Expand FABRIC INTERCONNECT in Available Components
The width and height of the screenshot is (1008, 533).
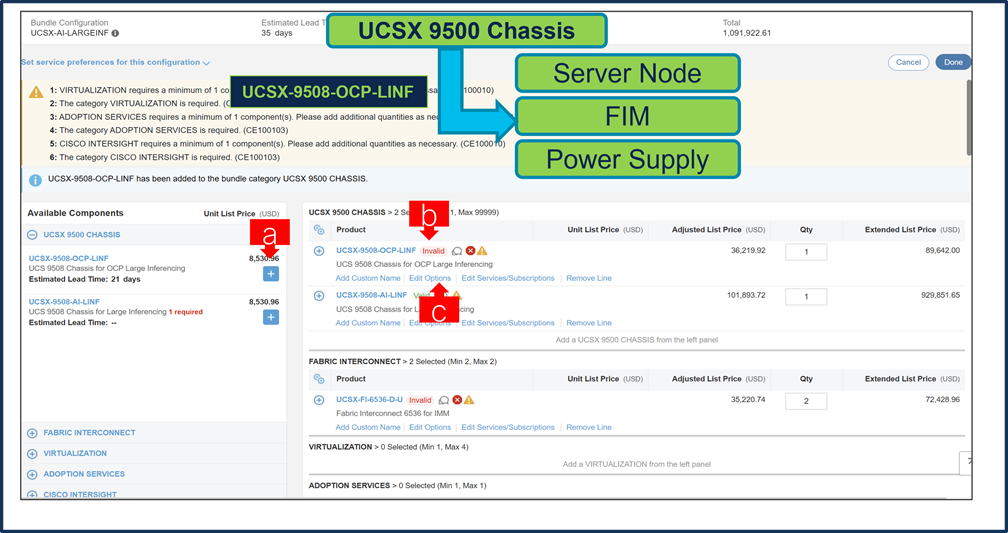click(32, 433)
